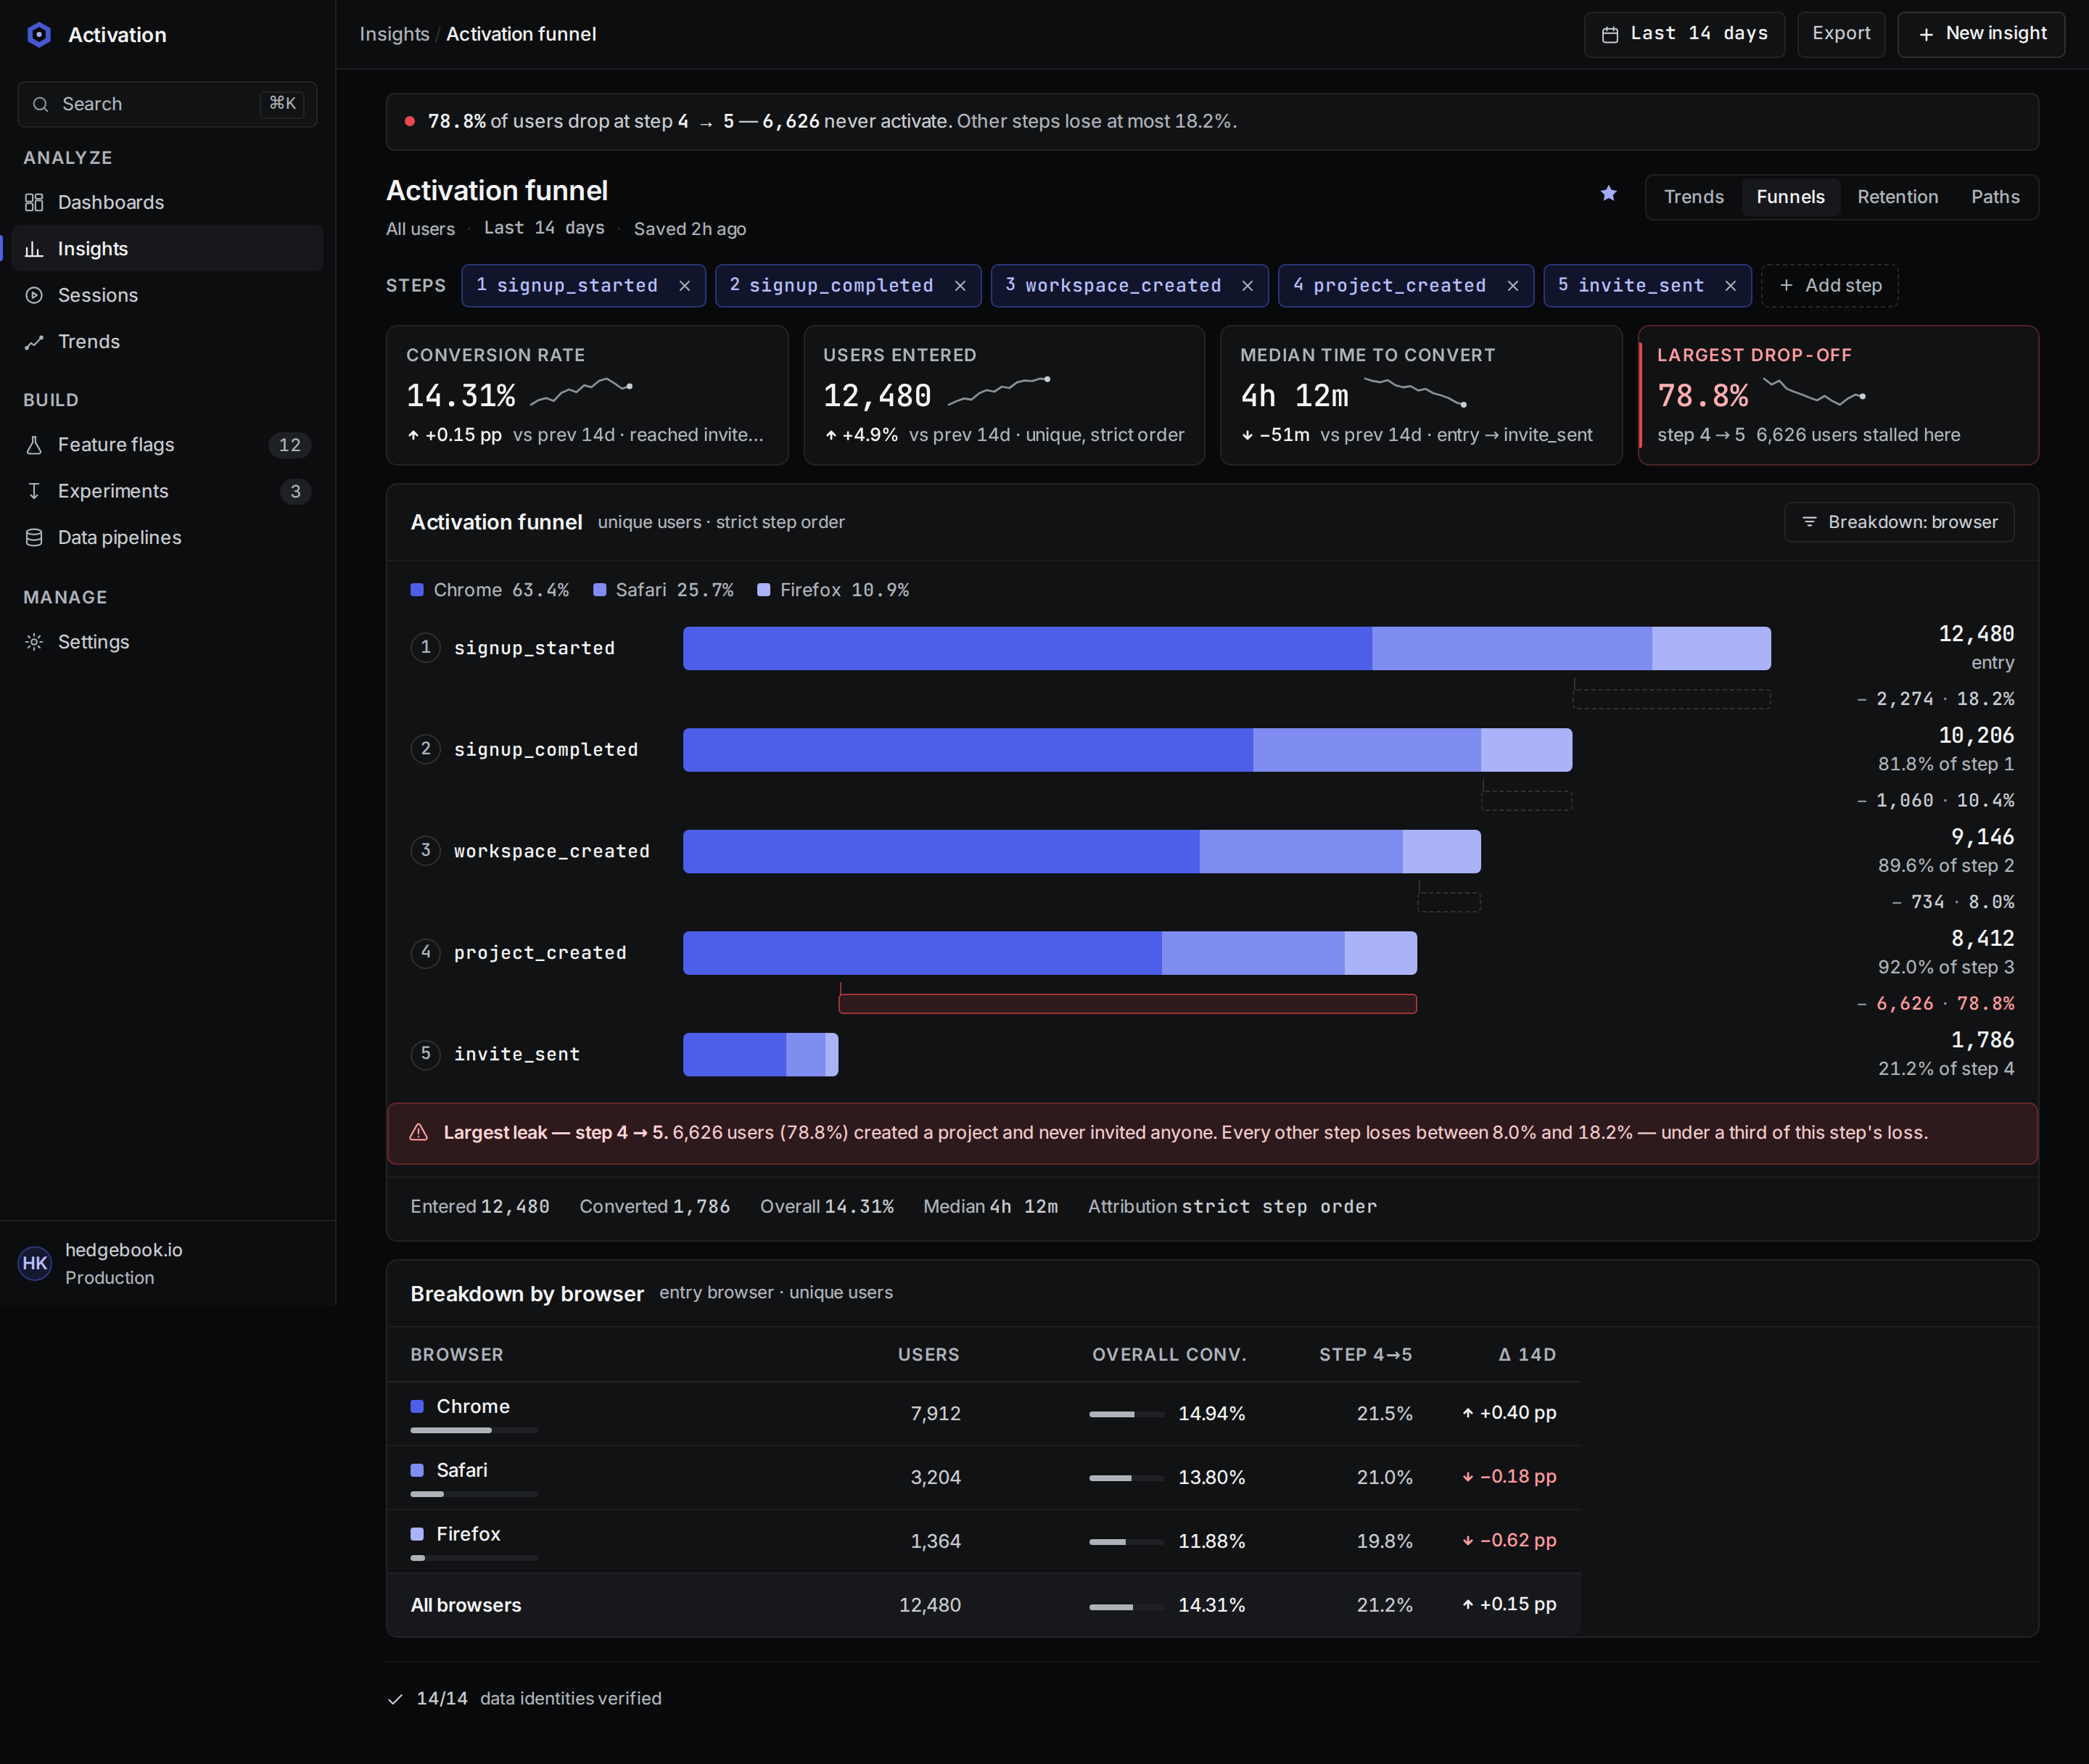Remove the signup_started step via its x icon

click(x=685, y=286)
